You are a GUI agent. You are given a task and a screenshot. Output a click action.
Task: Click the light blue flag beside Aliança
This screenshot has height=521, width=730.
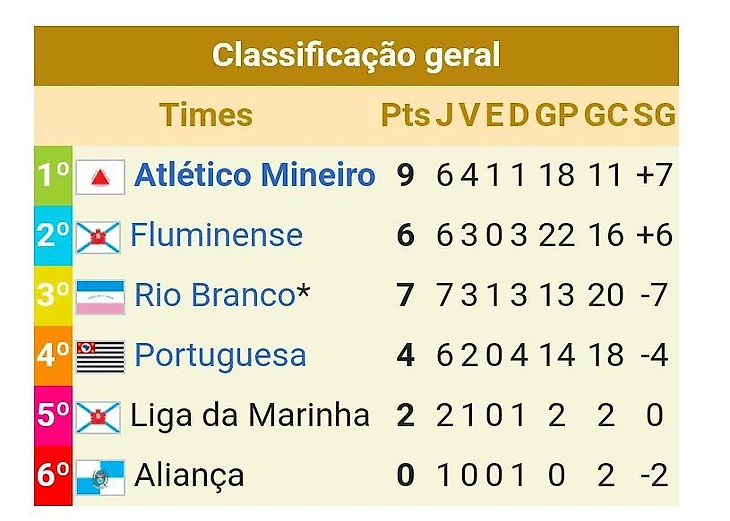pyautogui.click(x=100, y=477)
